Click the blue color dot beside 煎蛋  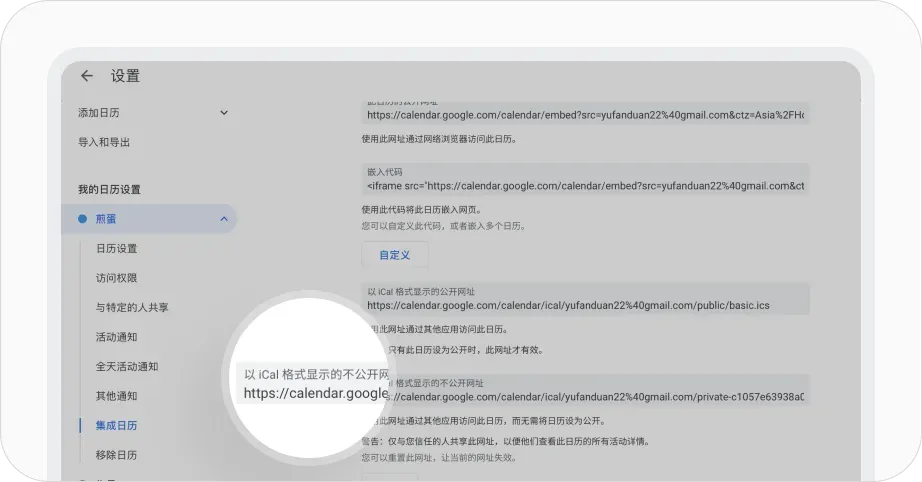tap(82, 219)
